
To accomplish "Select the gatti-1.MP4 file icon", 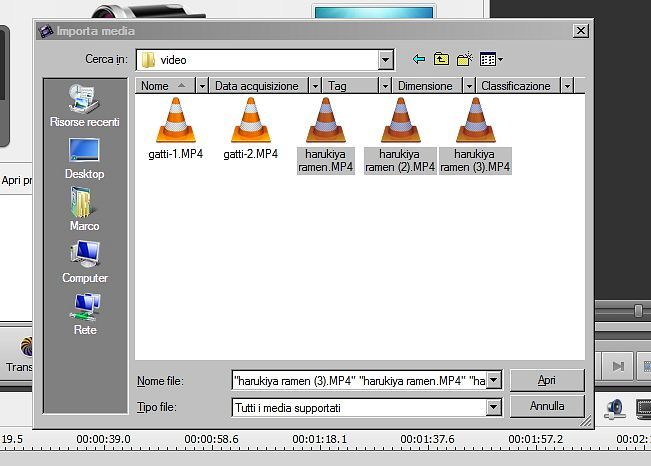I will pos(176,120).
